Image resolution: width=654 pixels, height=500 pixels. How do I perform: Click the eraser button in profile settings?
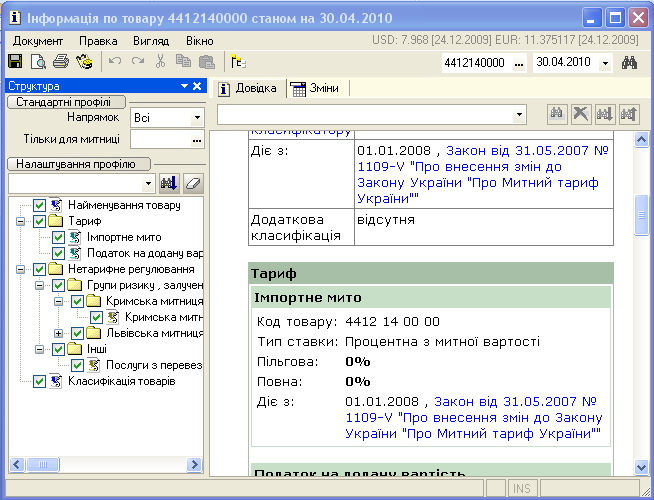[193, 183]
